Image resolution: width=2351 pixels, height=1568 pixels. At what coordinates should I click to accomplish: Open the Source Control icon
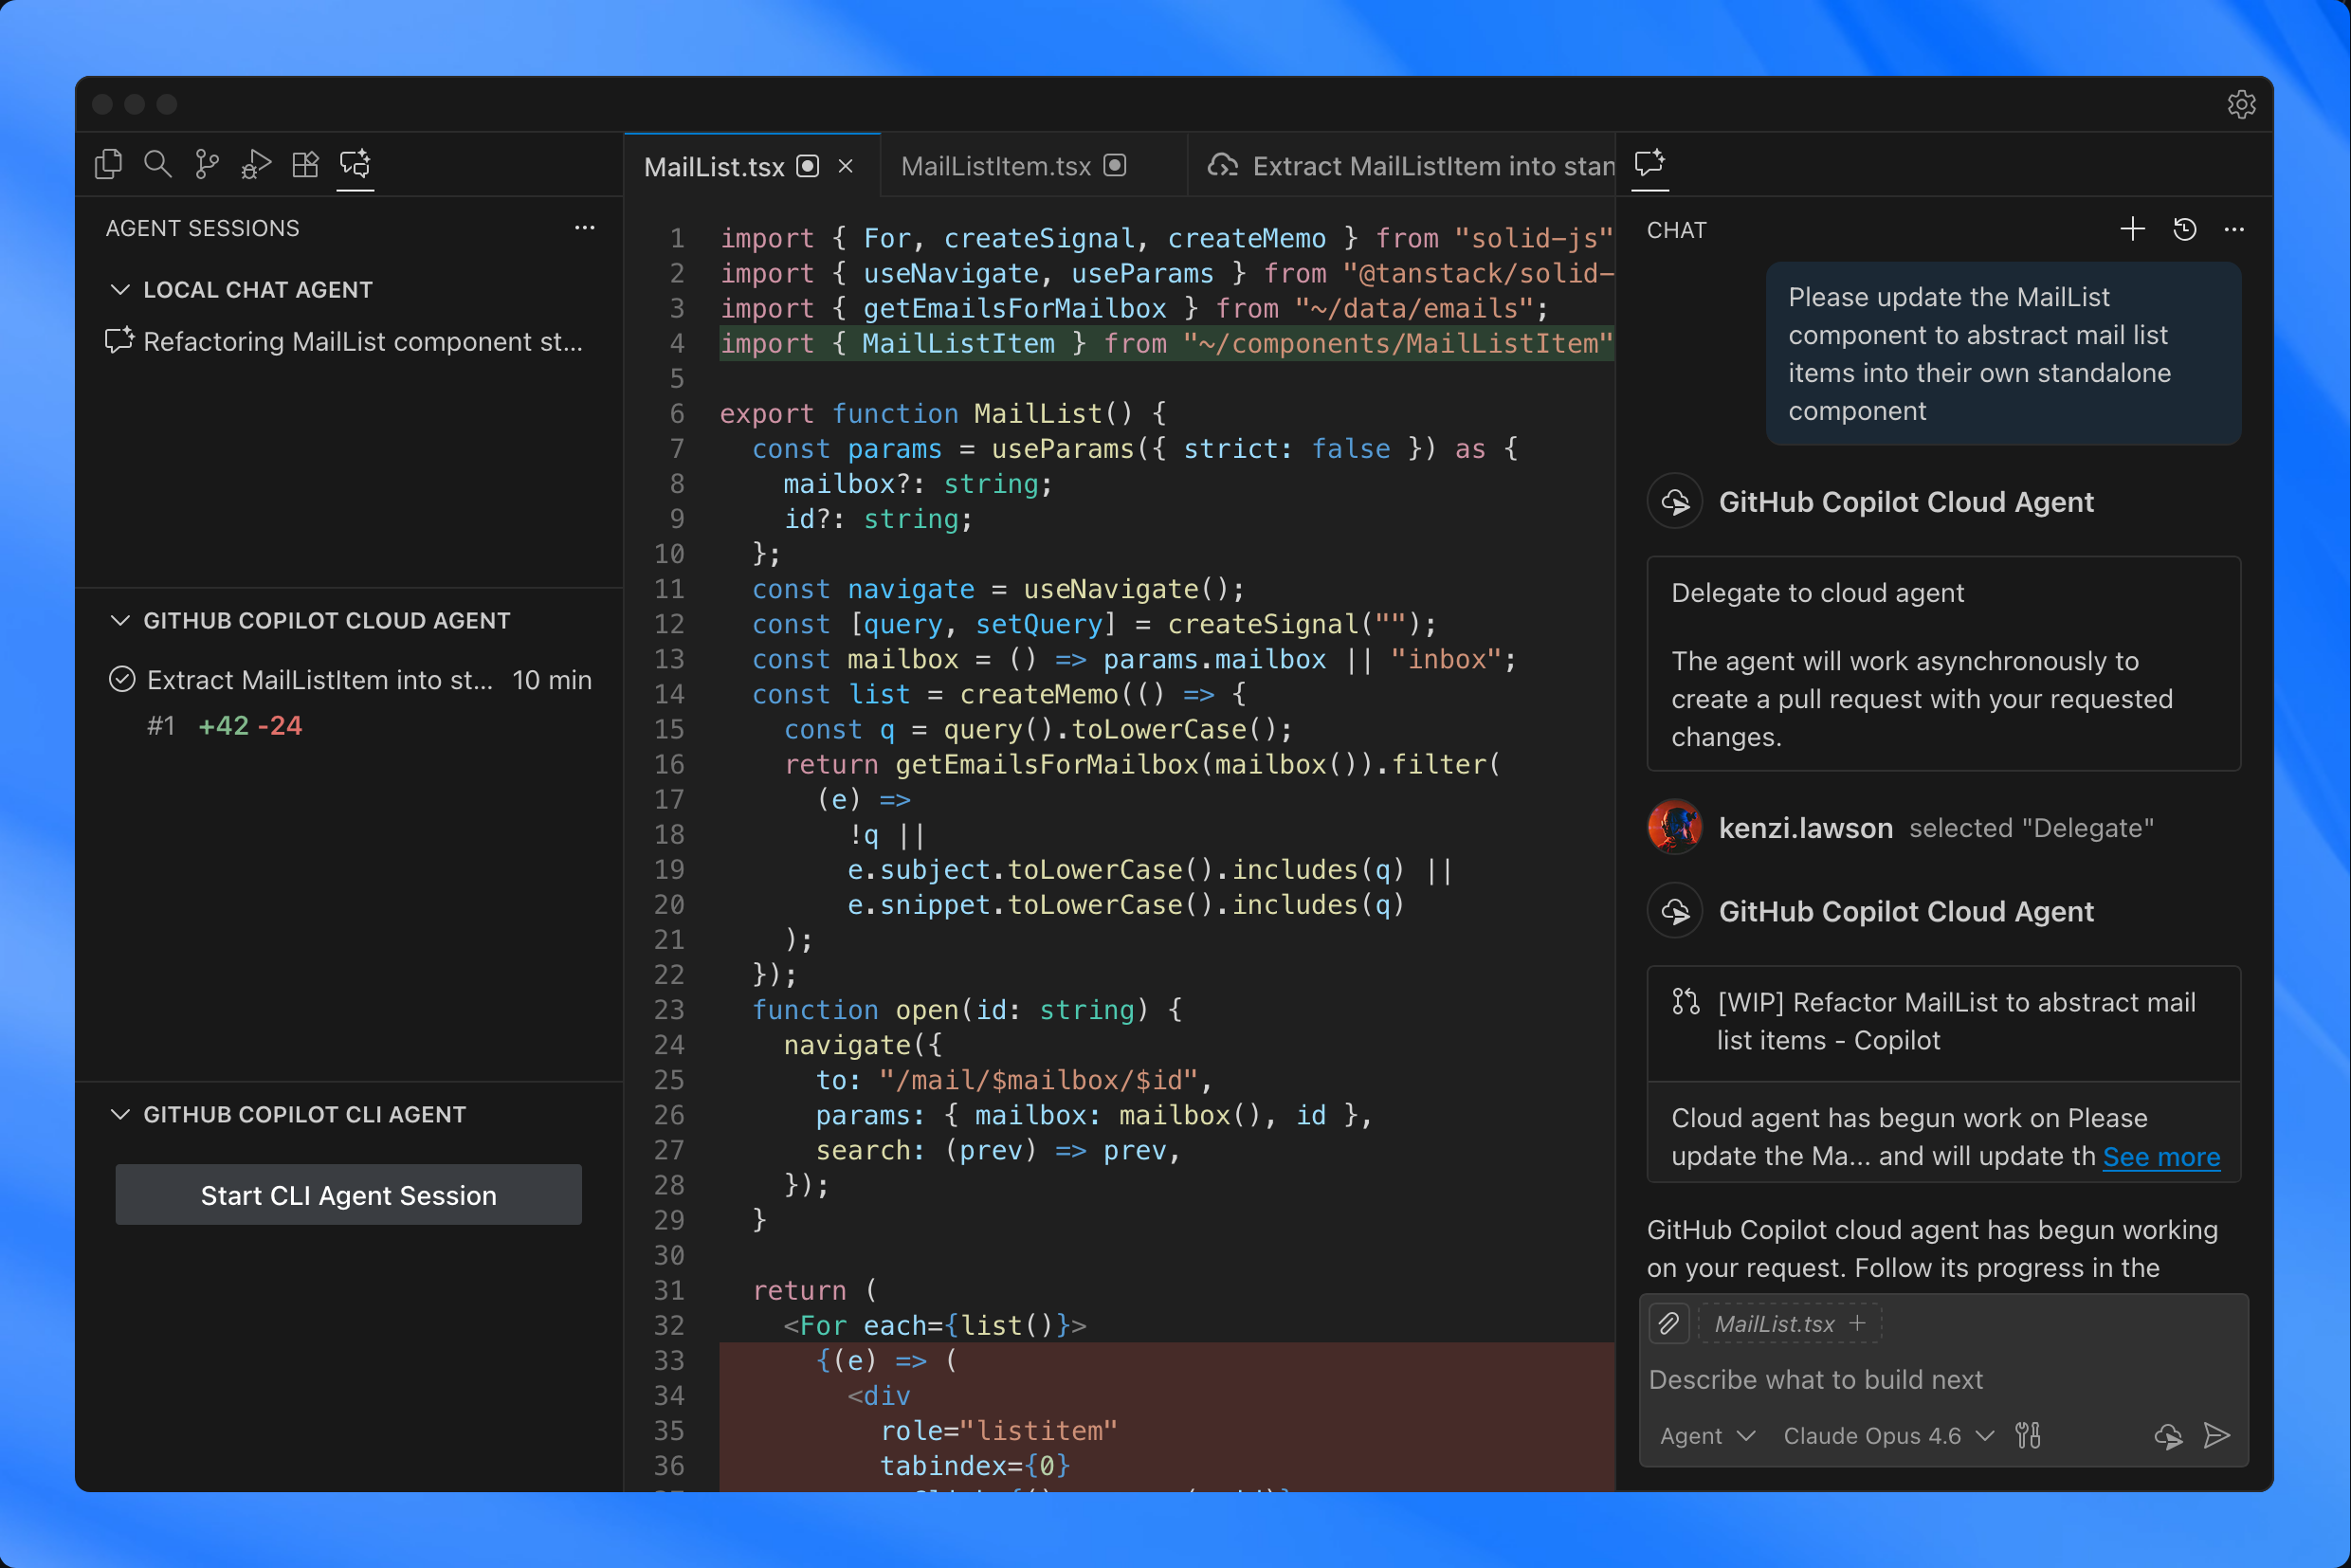[x=206, y=163]
